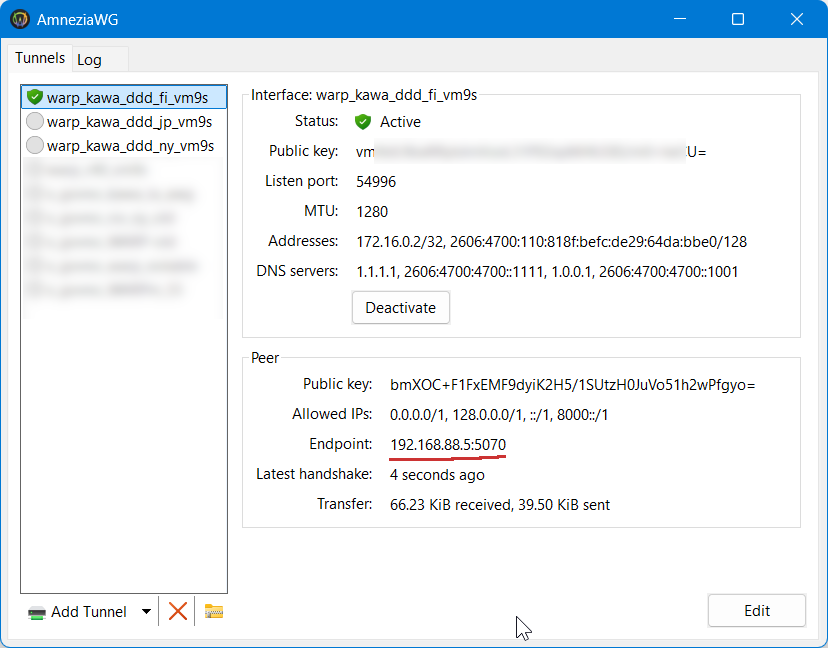Click the green shield beside Active status
828x648 pixels.
[x=363, y=122]
